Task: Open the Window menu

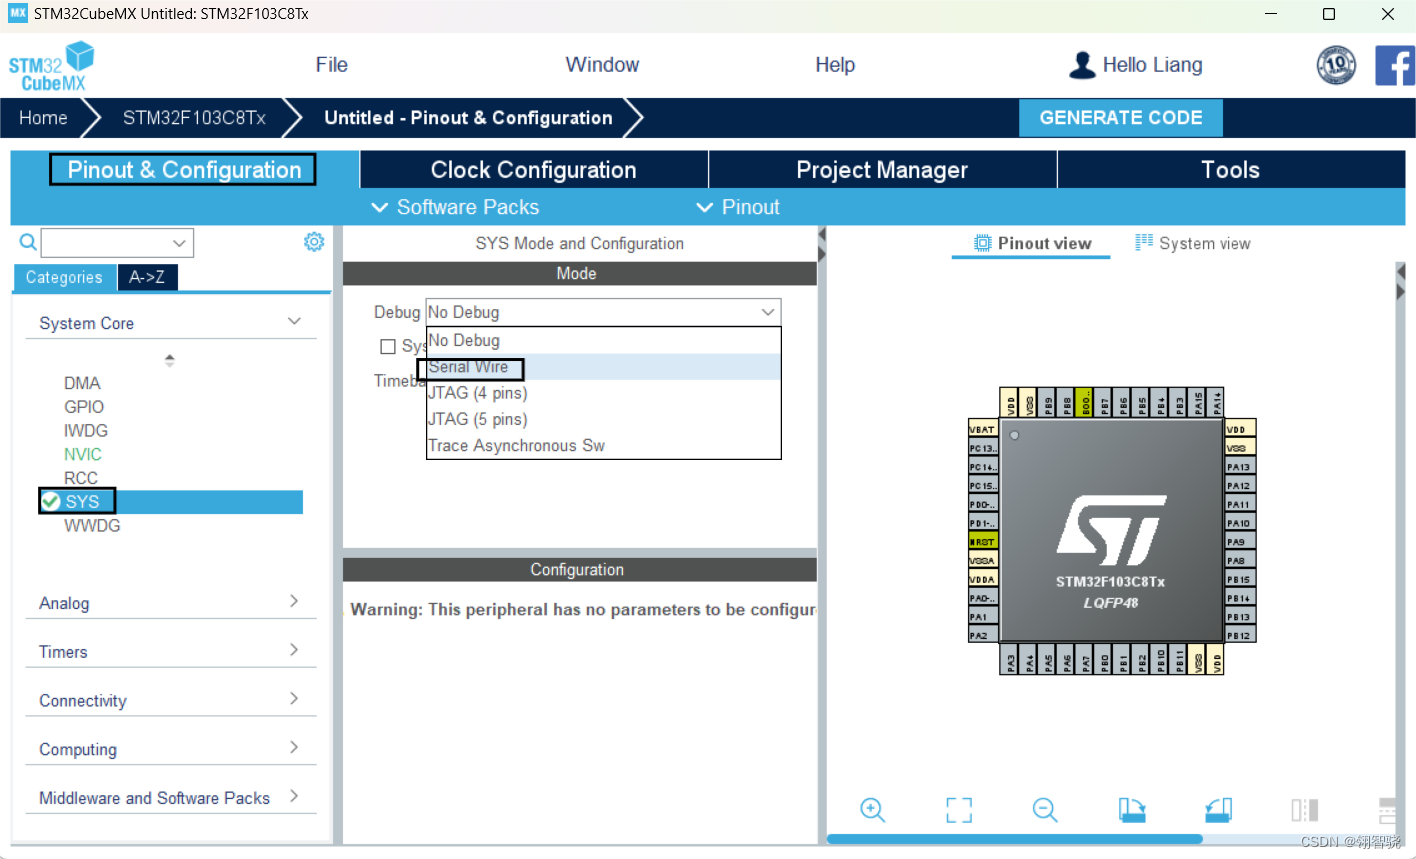Action: (602, 65)
